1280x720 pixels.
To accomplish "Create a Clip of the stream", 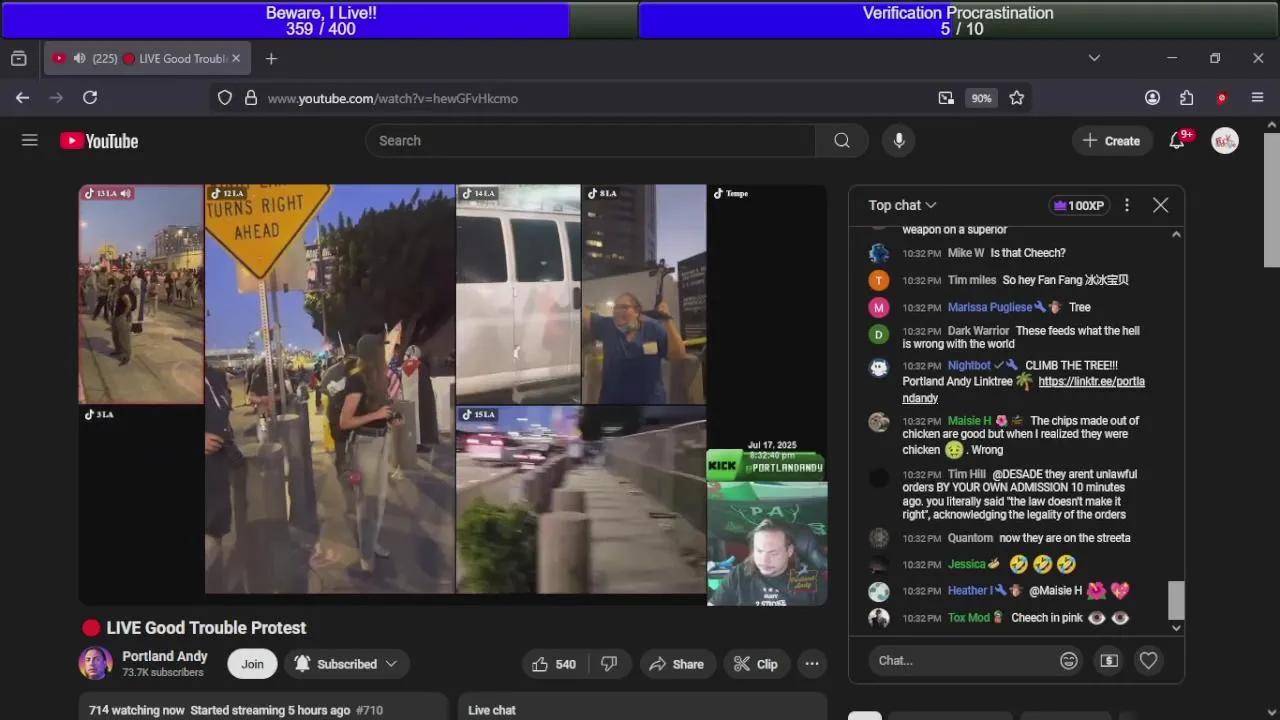I will [x=756, y=664].
